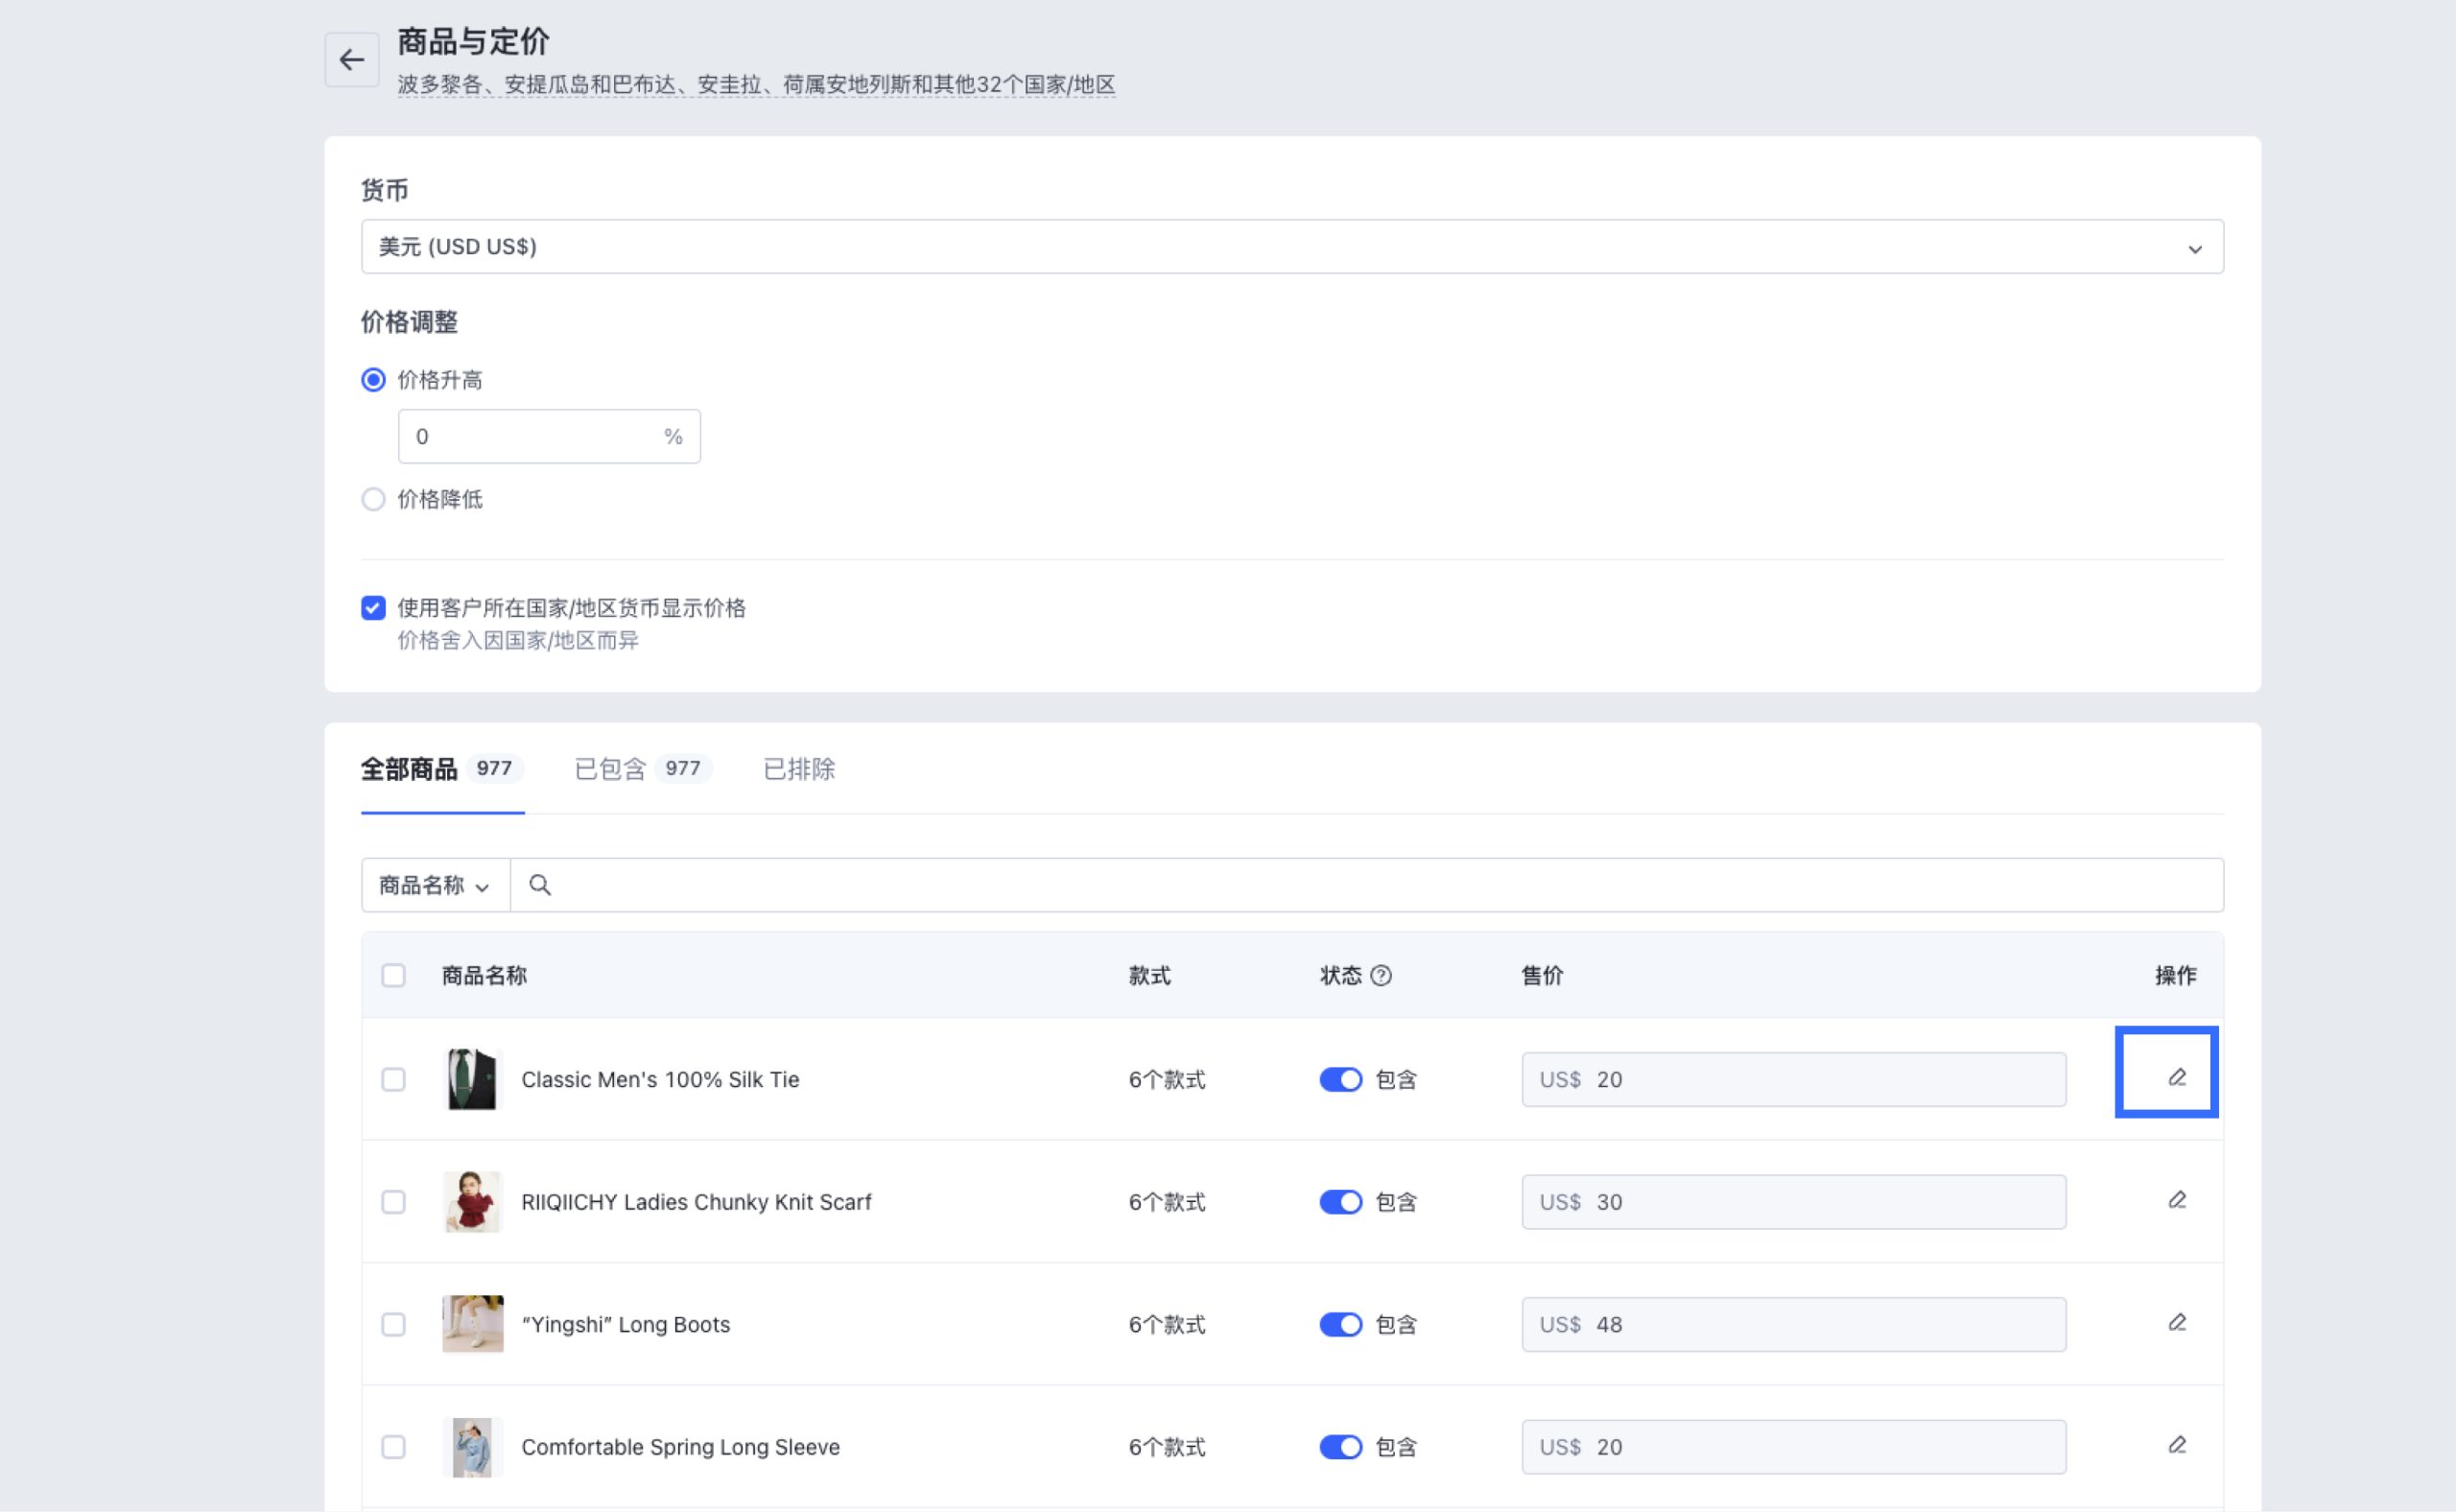Open the 货币 currency dropdown

[x=1291, y=247]
